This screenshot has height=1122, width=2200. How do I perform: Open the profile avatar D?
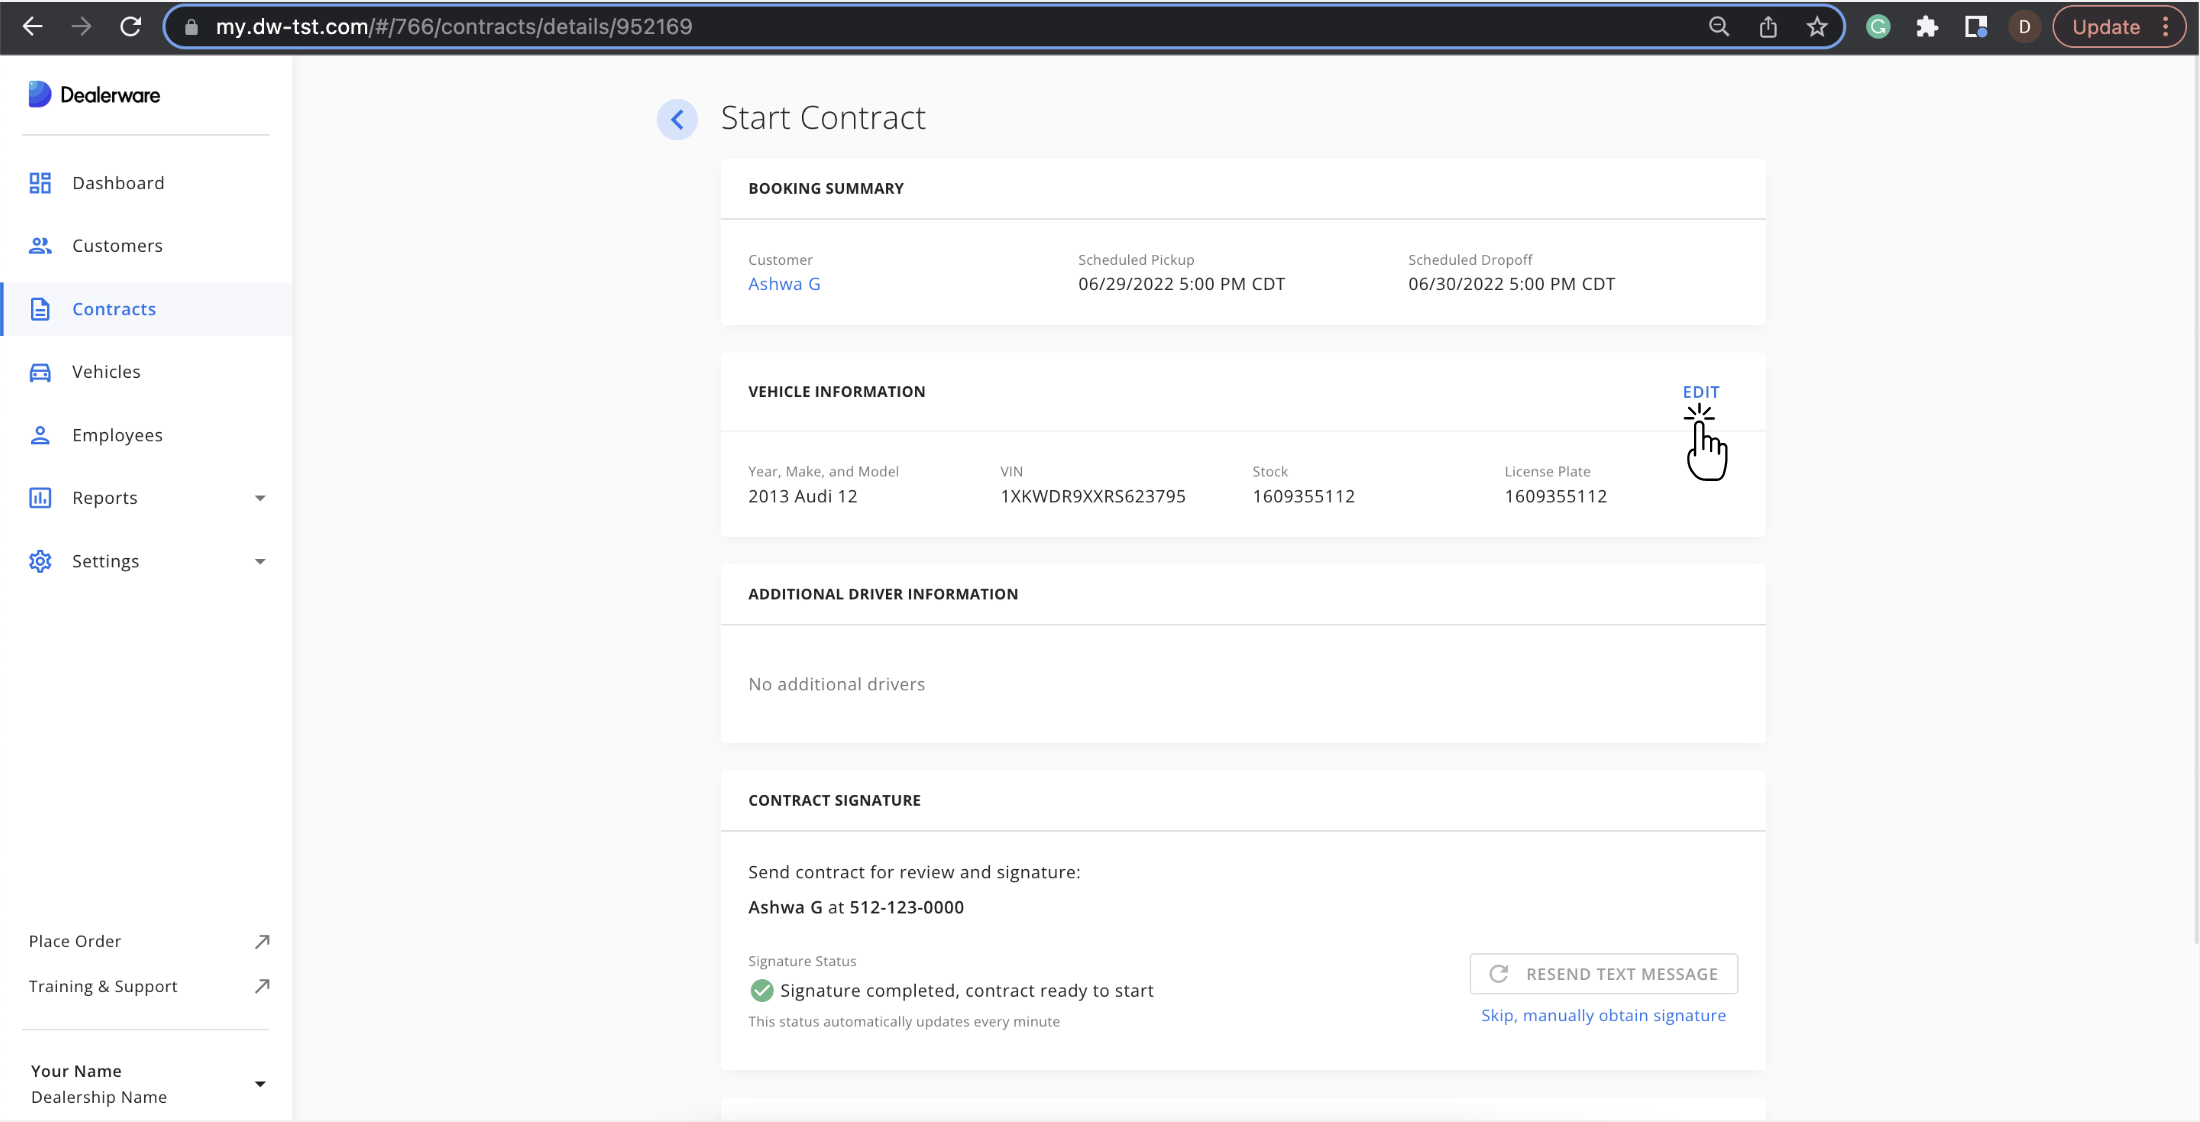point(2024,27)
